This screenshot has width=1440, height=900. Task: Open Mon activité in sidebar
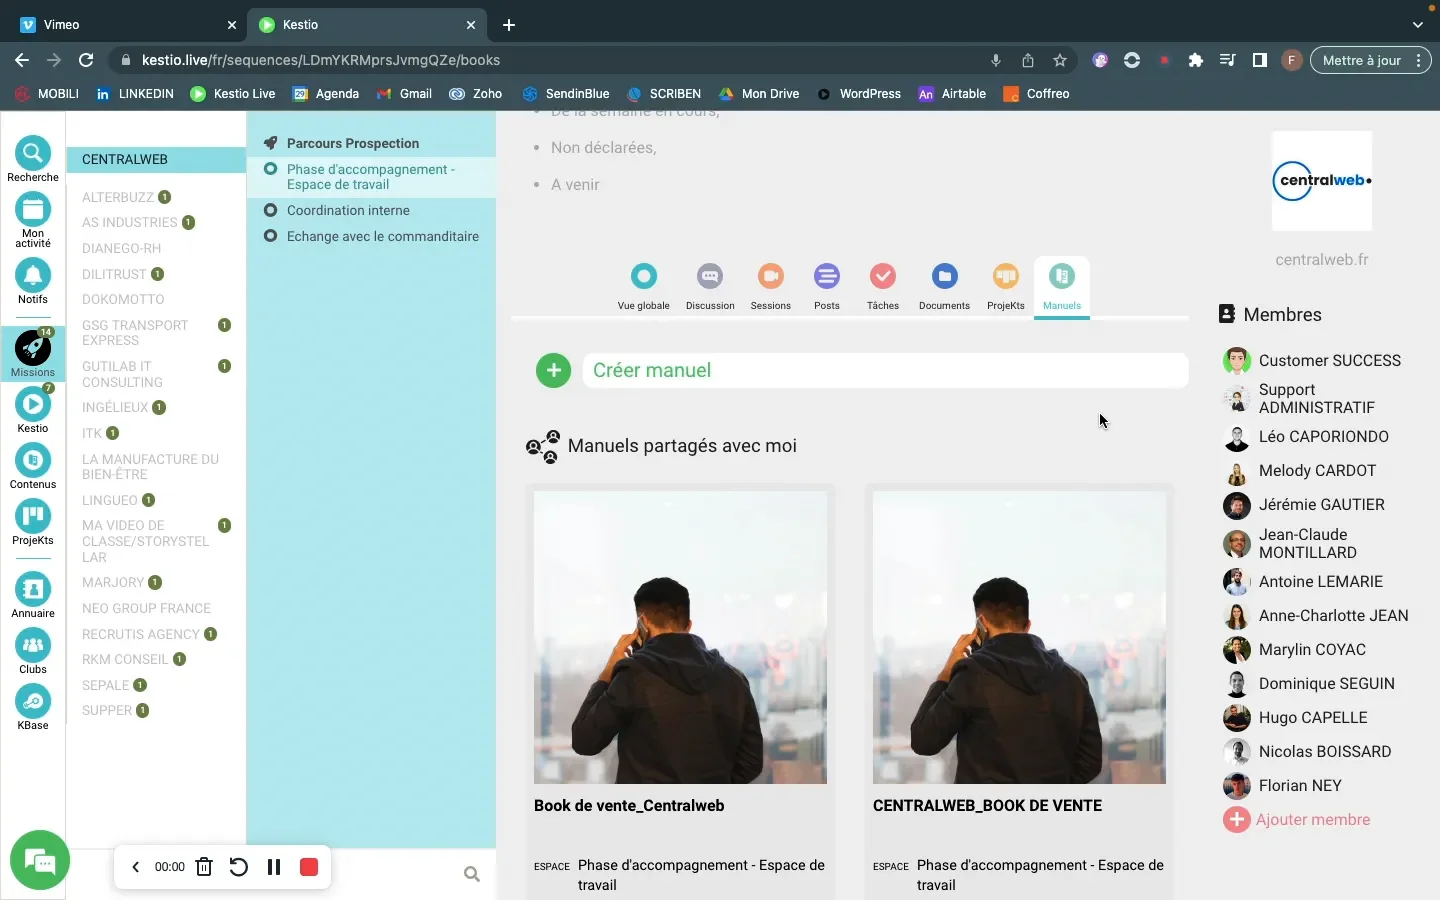pyautogui.click(x=33, y=210)
